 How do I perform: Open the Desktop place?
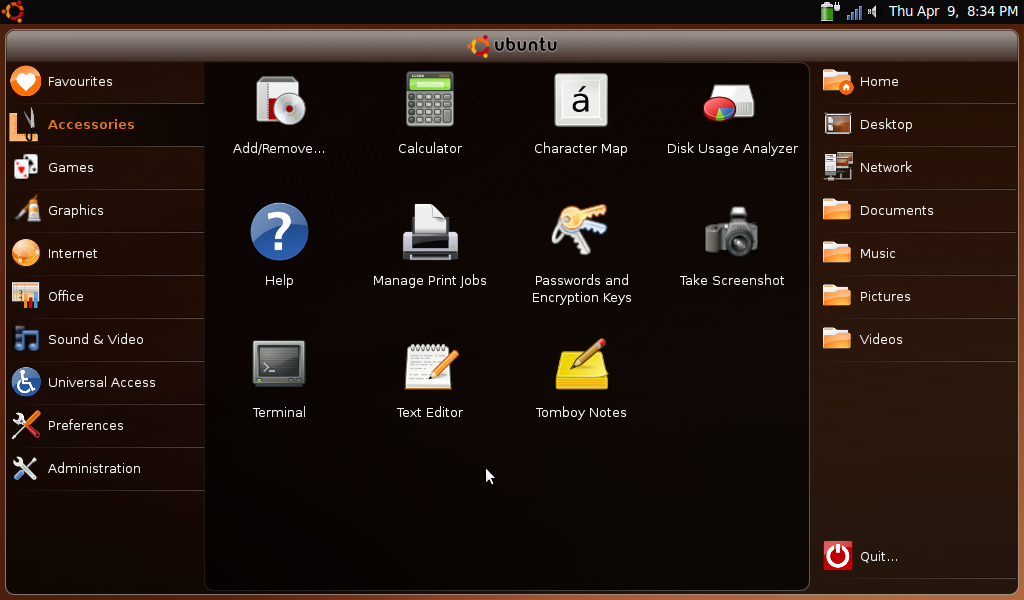tap(919, 125)
